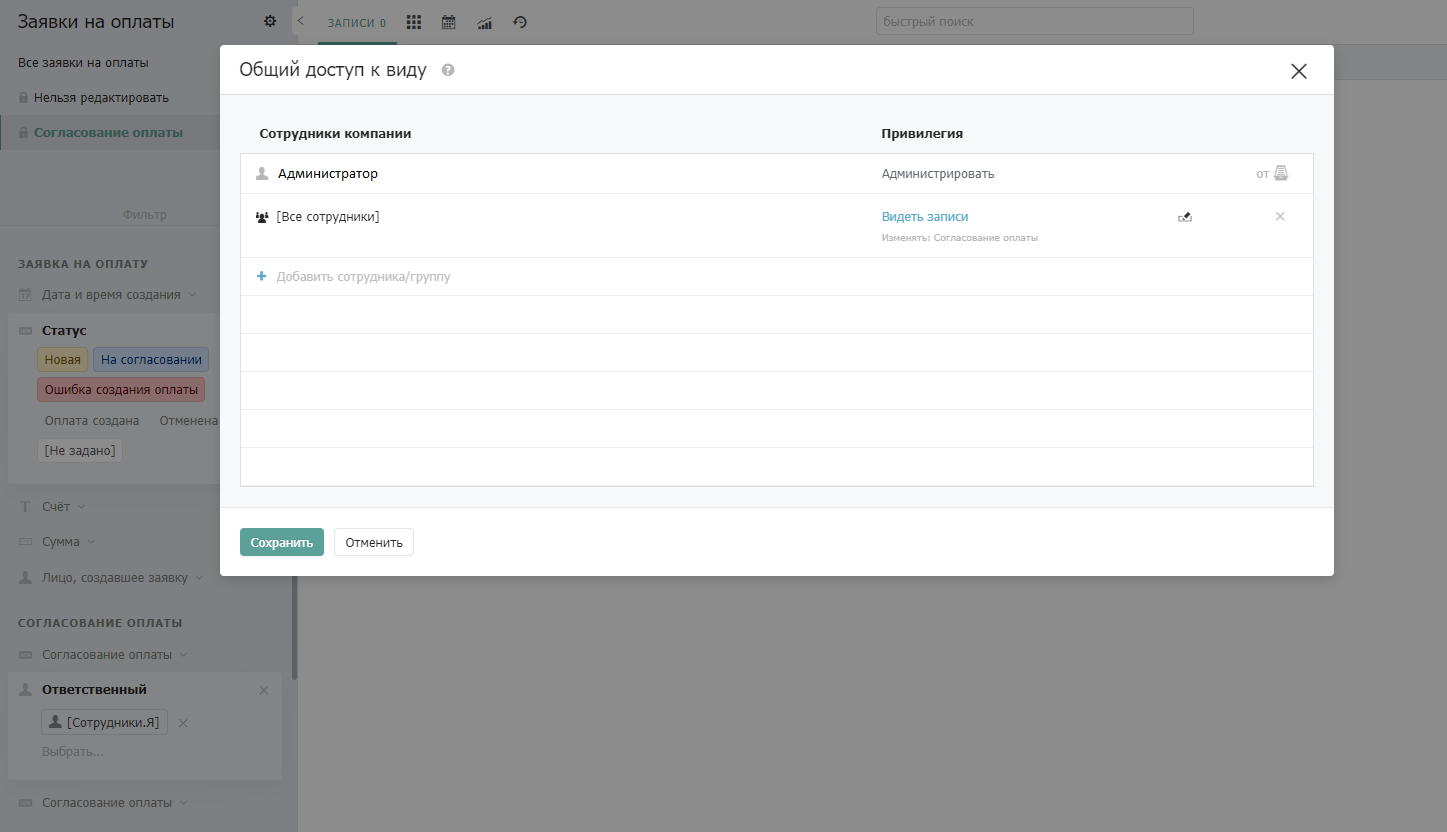Viewport: 1447px width, 832px height.
Task: Toggle the На согласовании status tag
Action: [x=151, y=360]
